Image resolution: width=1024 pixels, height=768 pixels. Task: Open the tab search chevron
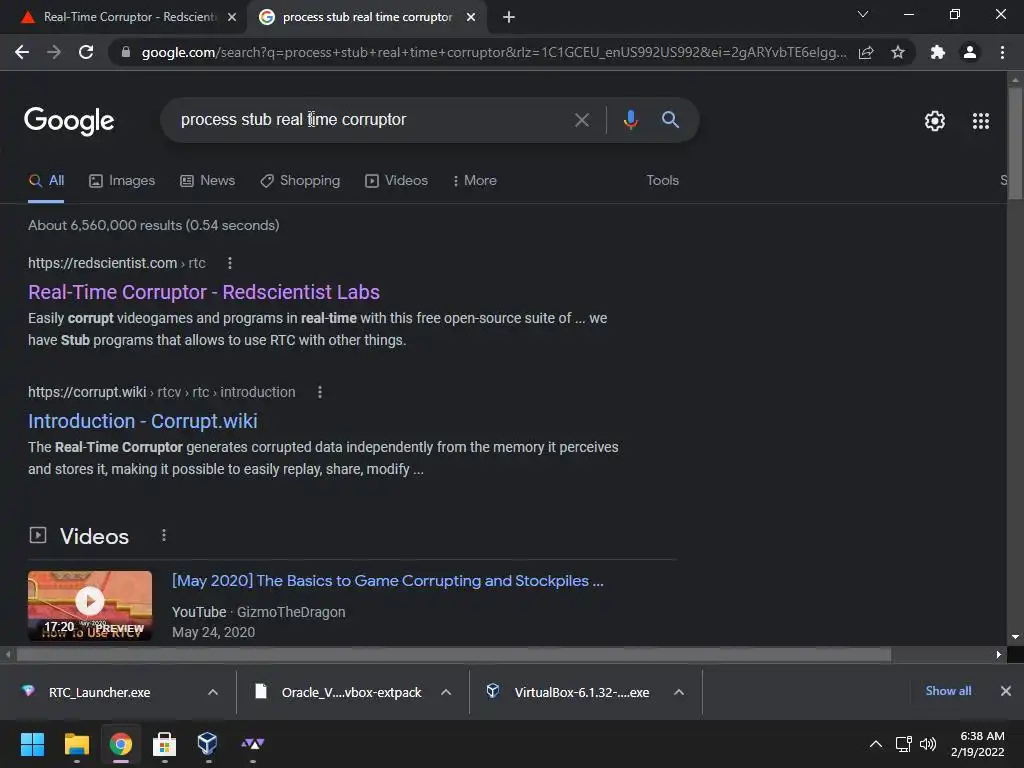coord(863,14)
